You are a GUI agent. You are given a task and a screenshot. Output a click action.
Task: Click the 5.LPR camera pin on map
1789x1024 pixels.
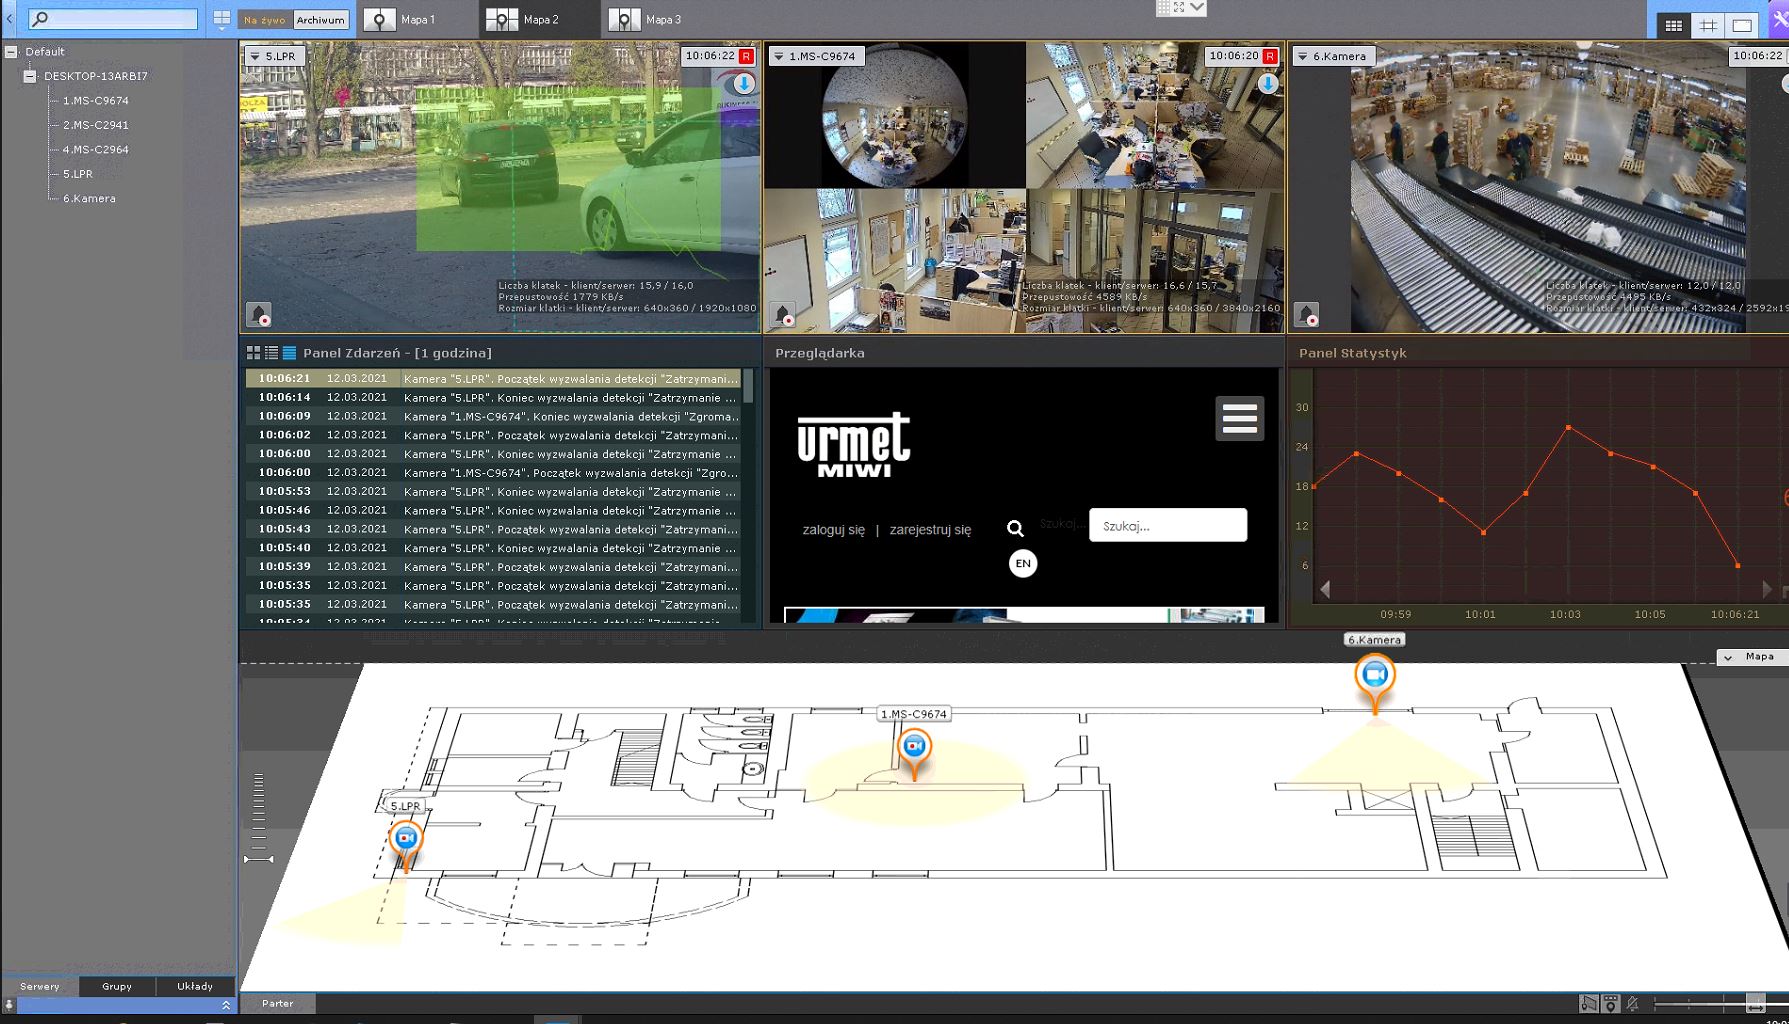[x=405, y=838]
